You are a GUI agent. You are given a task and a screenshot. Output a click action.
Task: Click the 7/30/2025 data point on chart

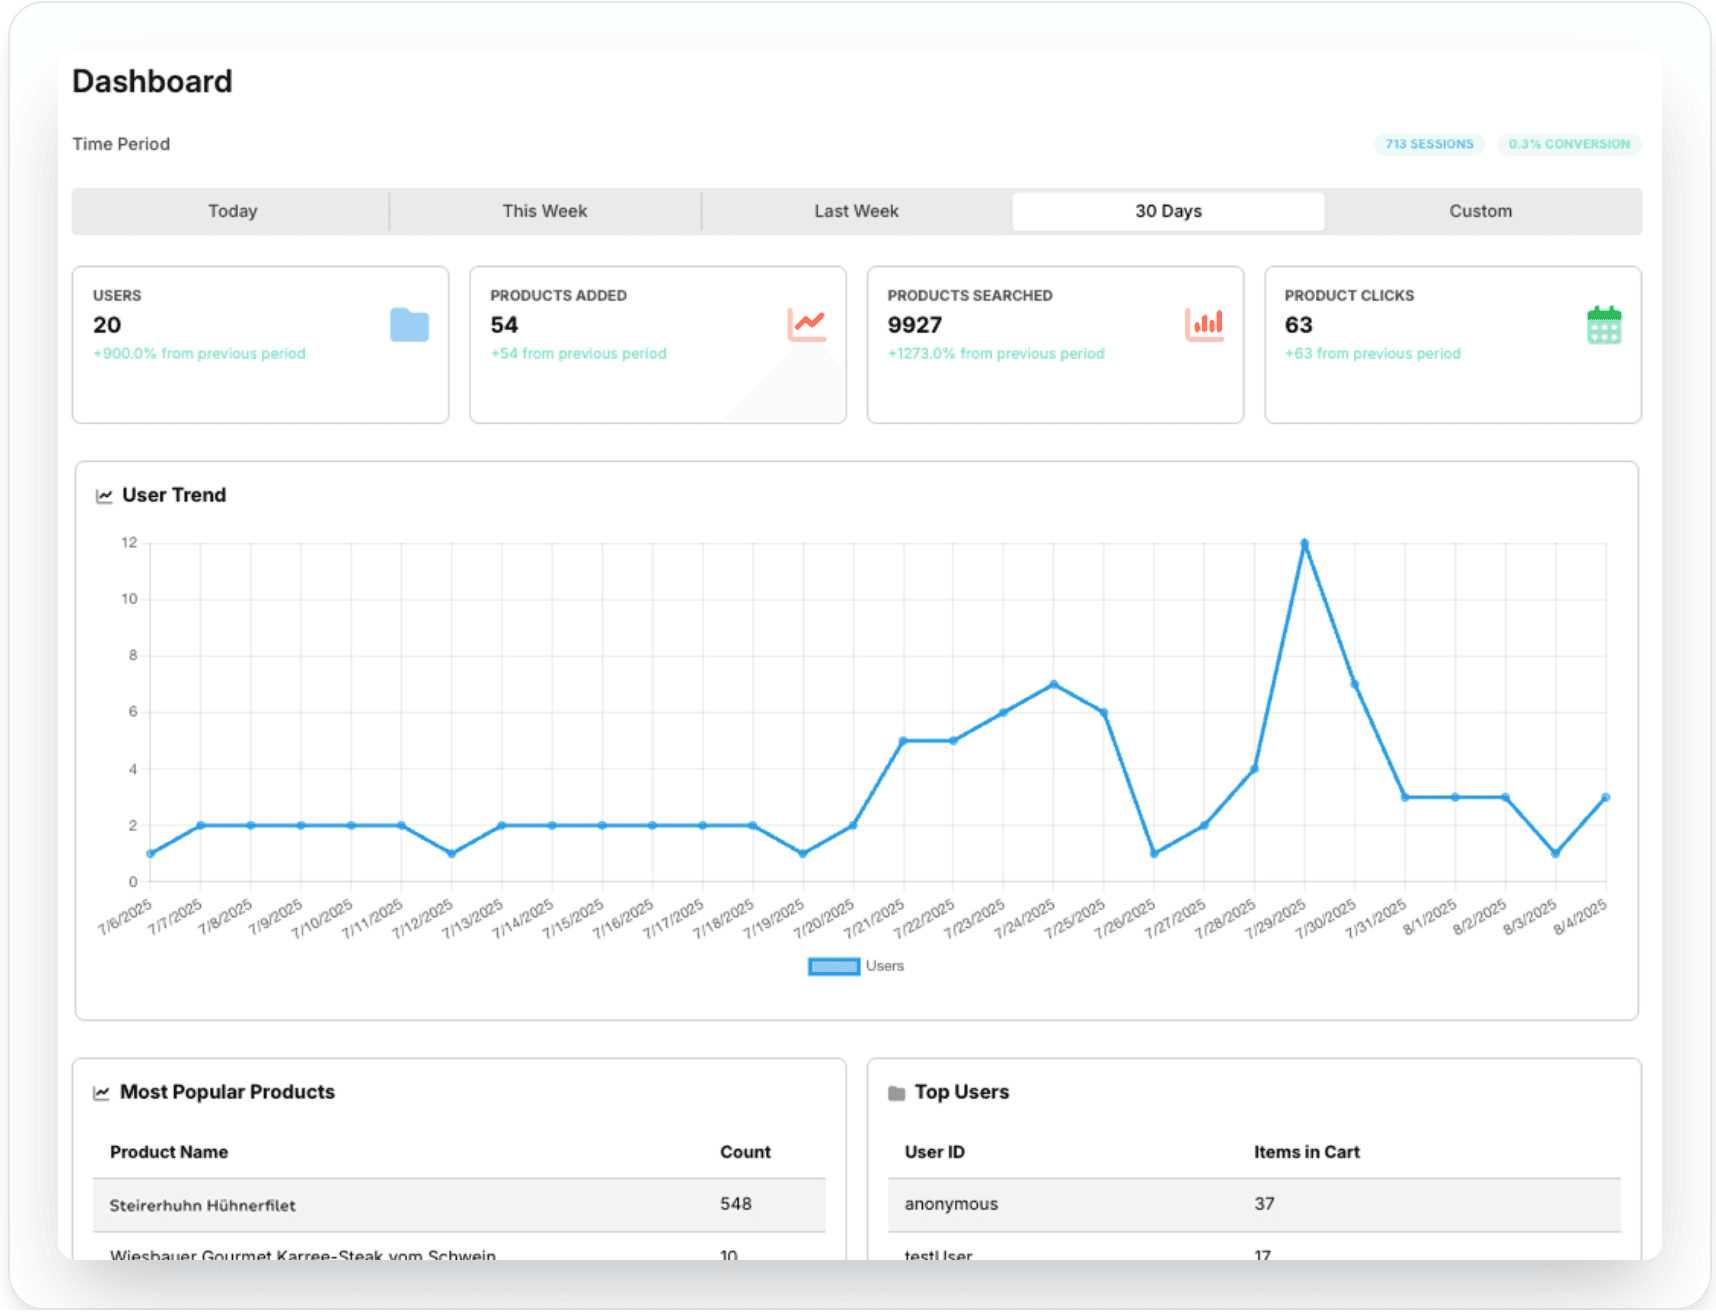pyautogui.click(x=1355, y=684)
